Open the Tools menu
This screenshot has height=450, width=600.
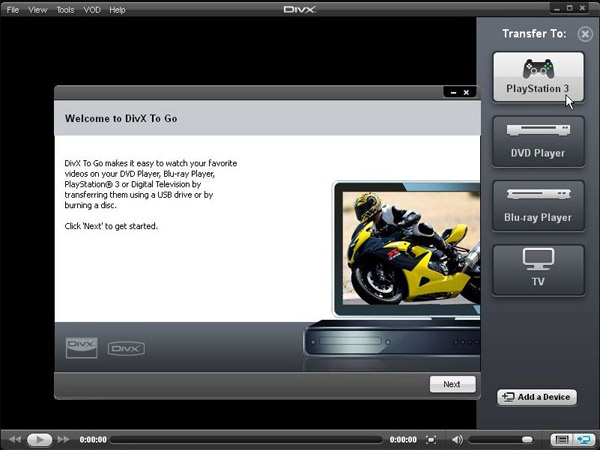click(x=65, y=10)
